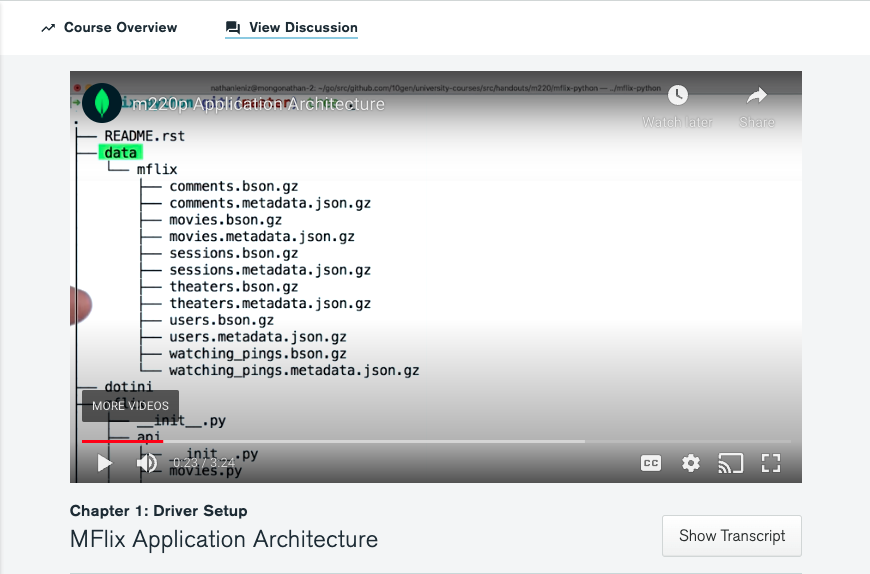Play the video with the play button

point(104,463)
